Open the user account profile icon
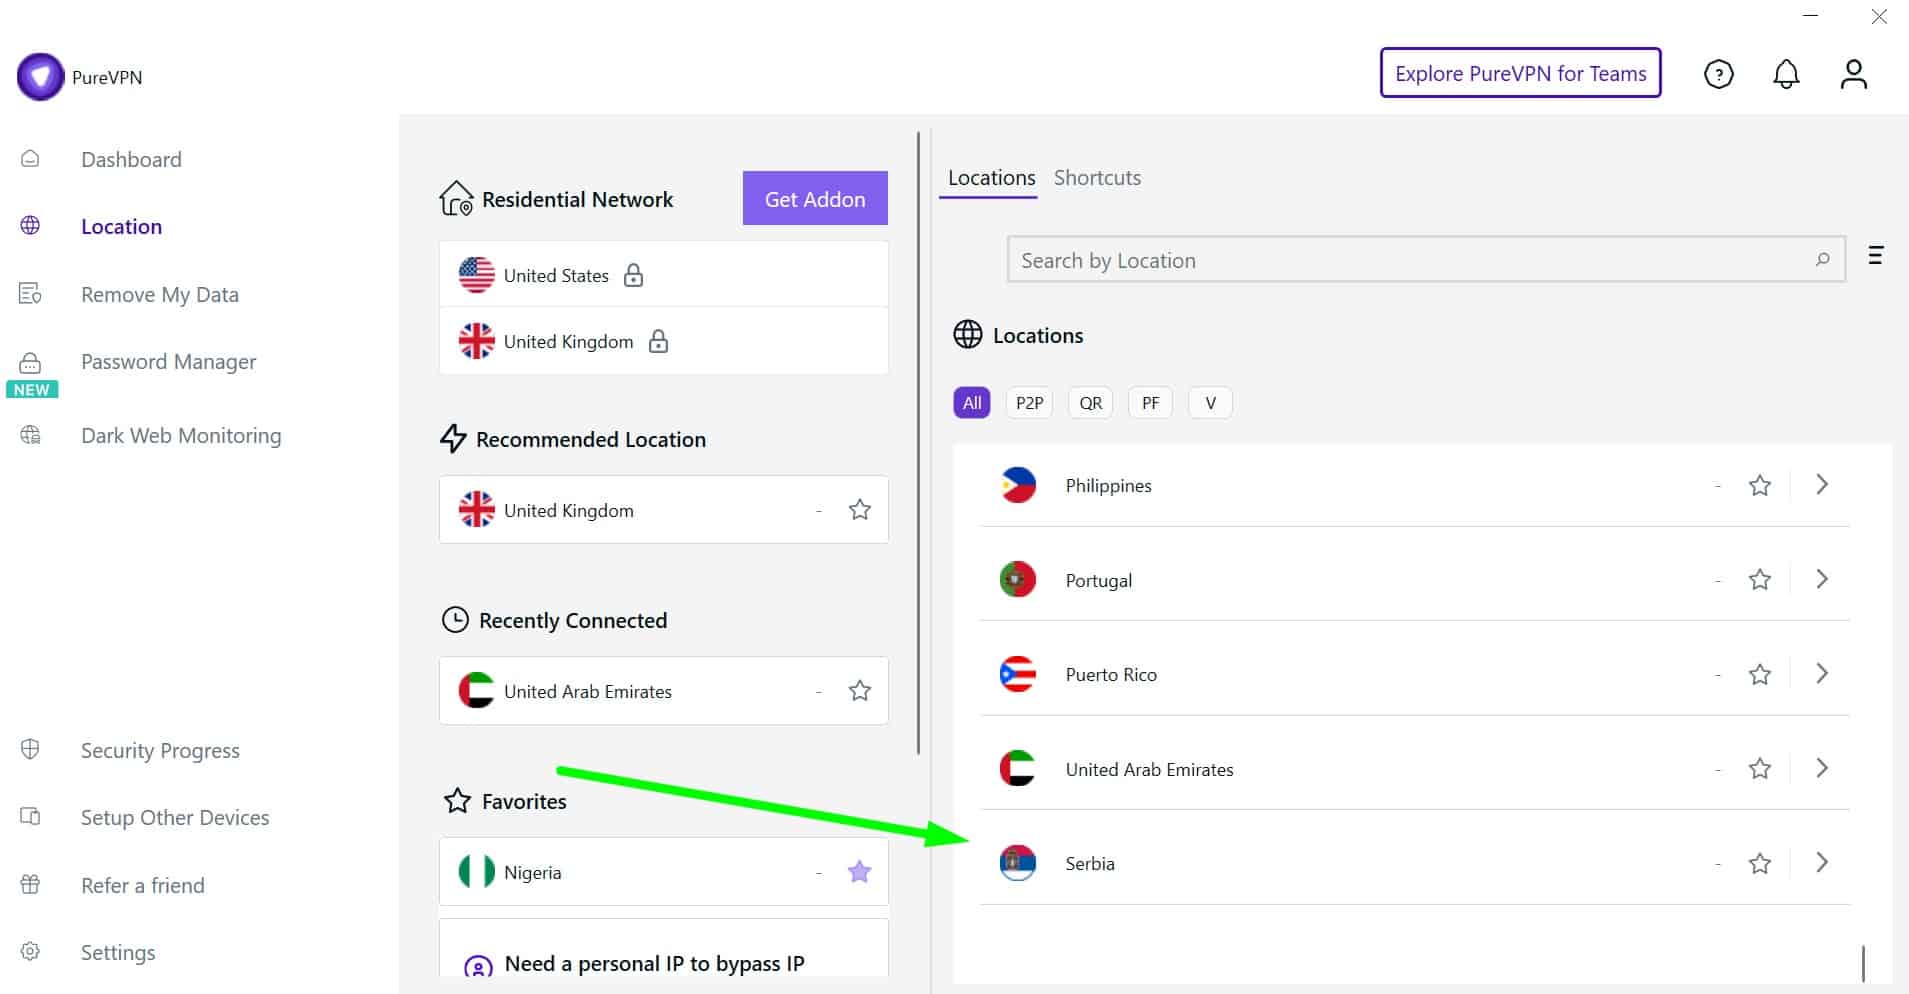This screenshot has width=1909, height=994. pos(1853,74)
